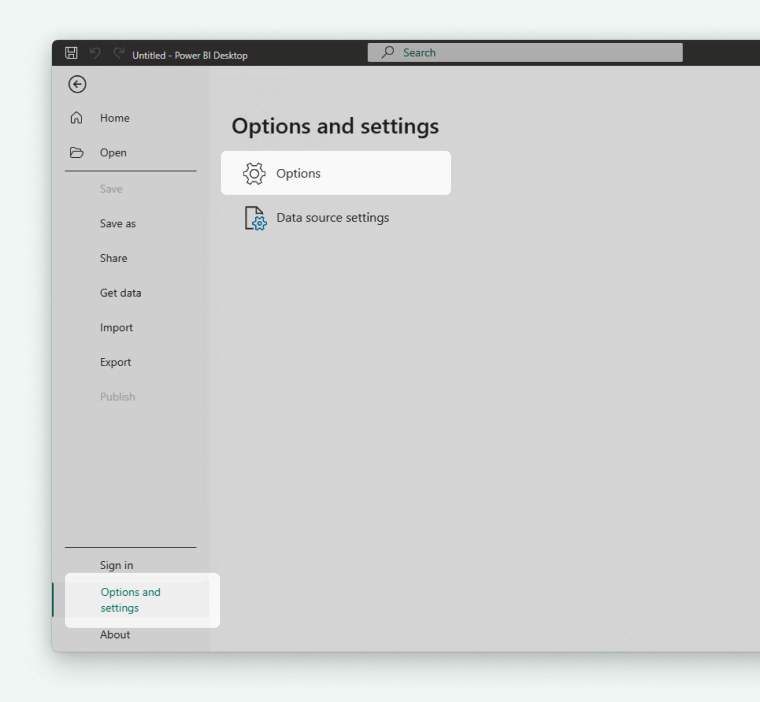Click the save icon in title bar
Viewport: 760px width, 702px height.
72,54
